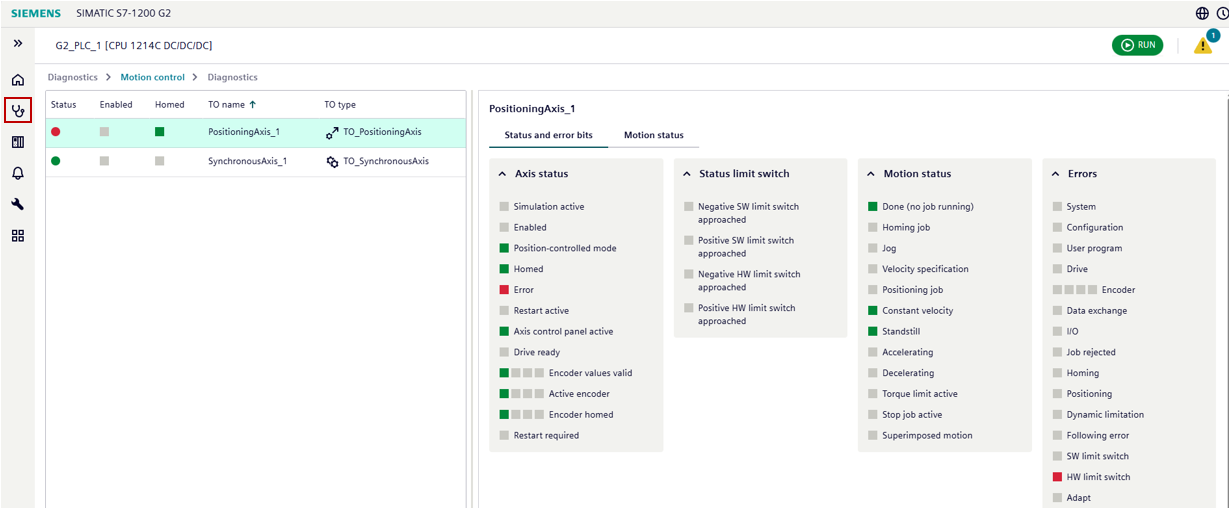Switch to the Motion status tab
The image size is (1230, 508).
pos(654,135)
